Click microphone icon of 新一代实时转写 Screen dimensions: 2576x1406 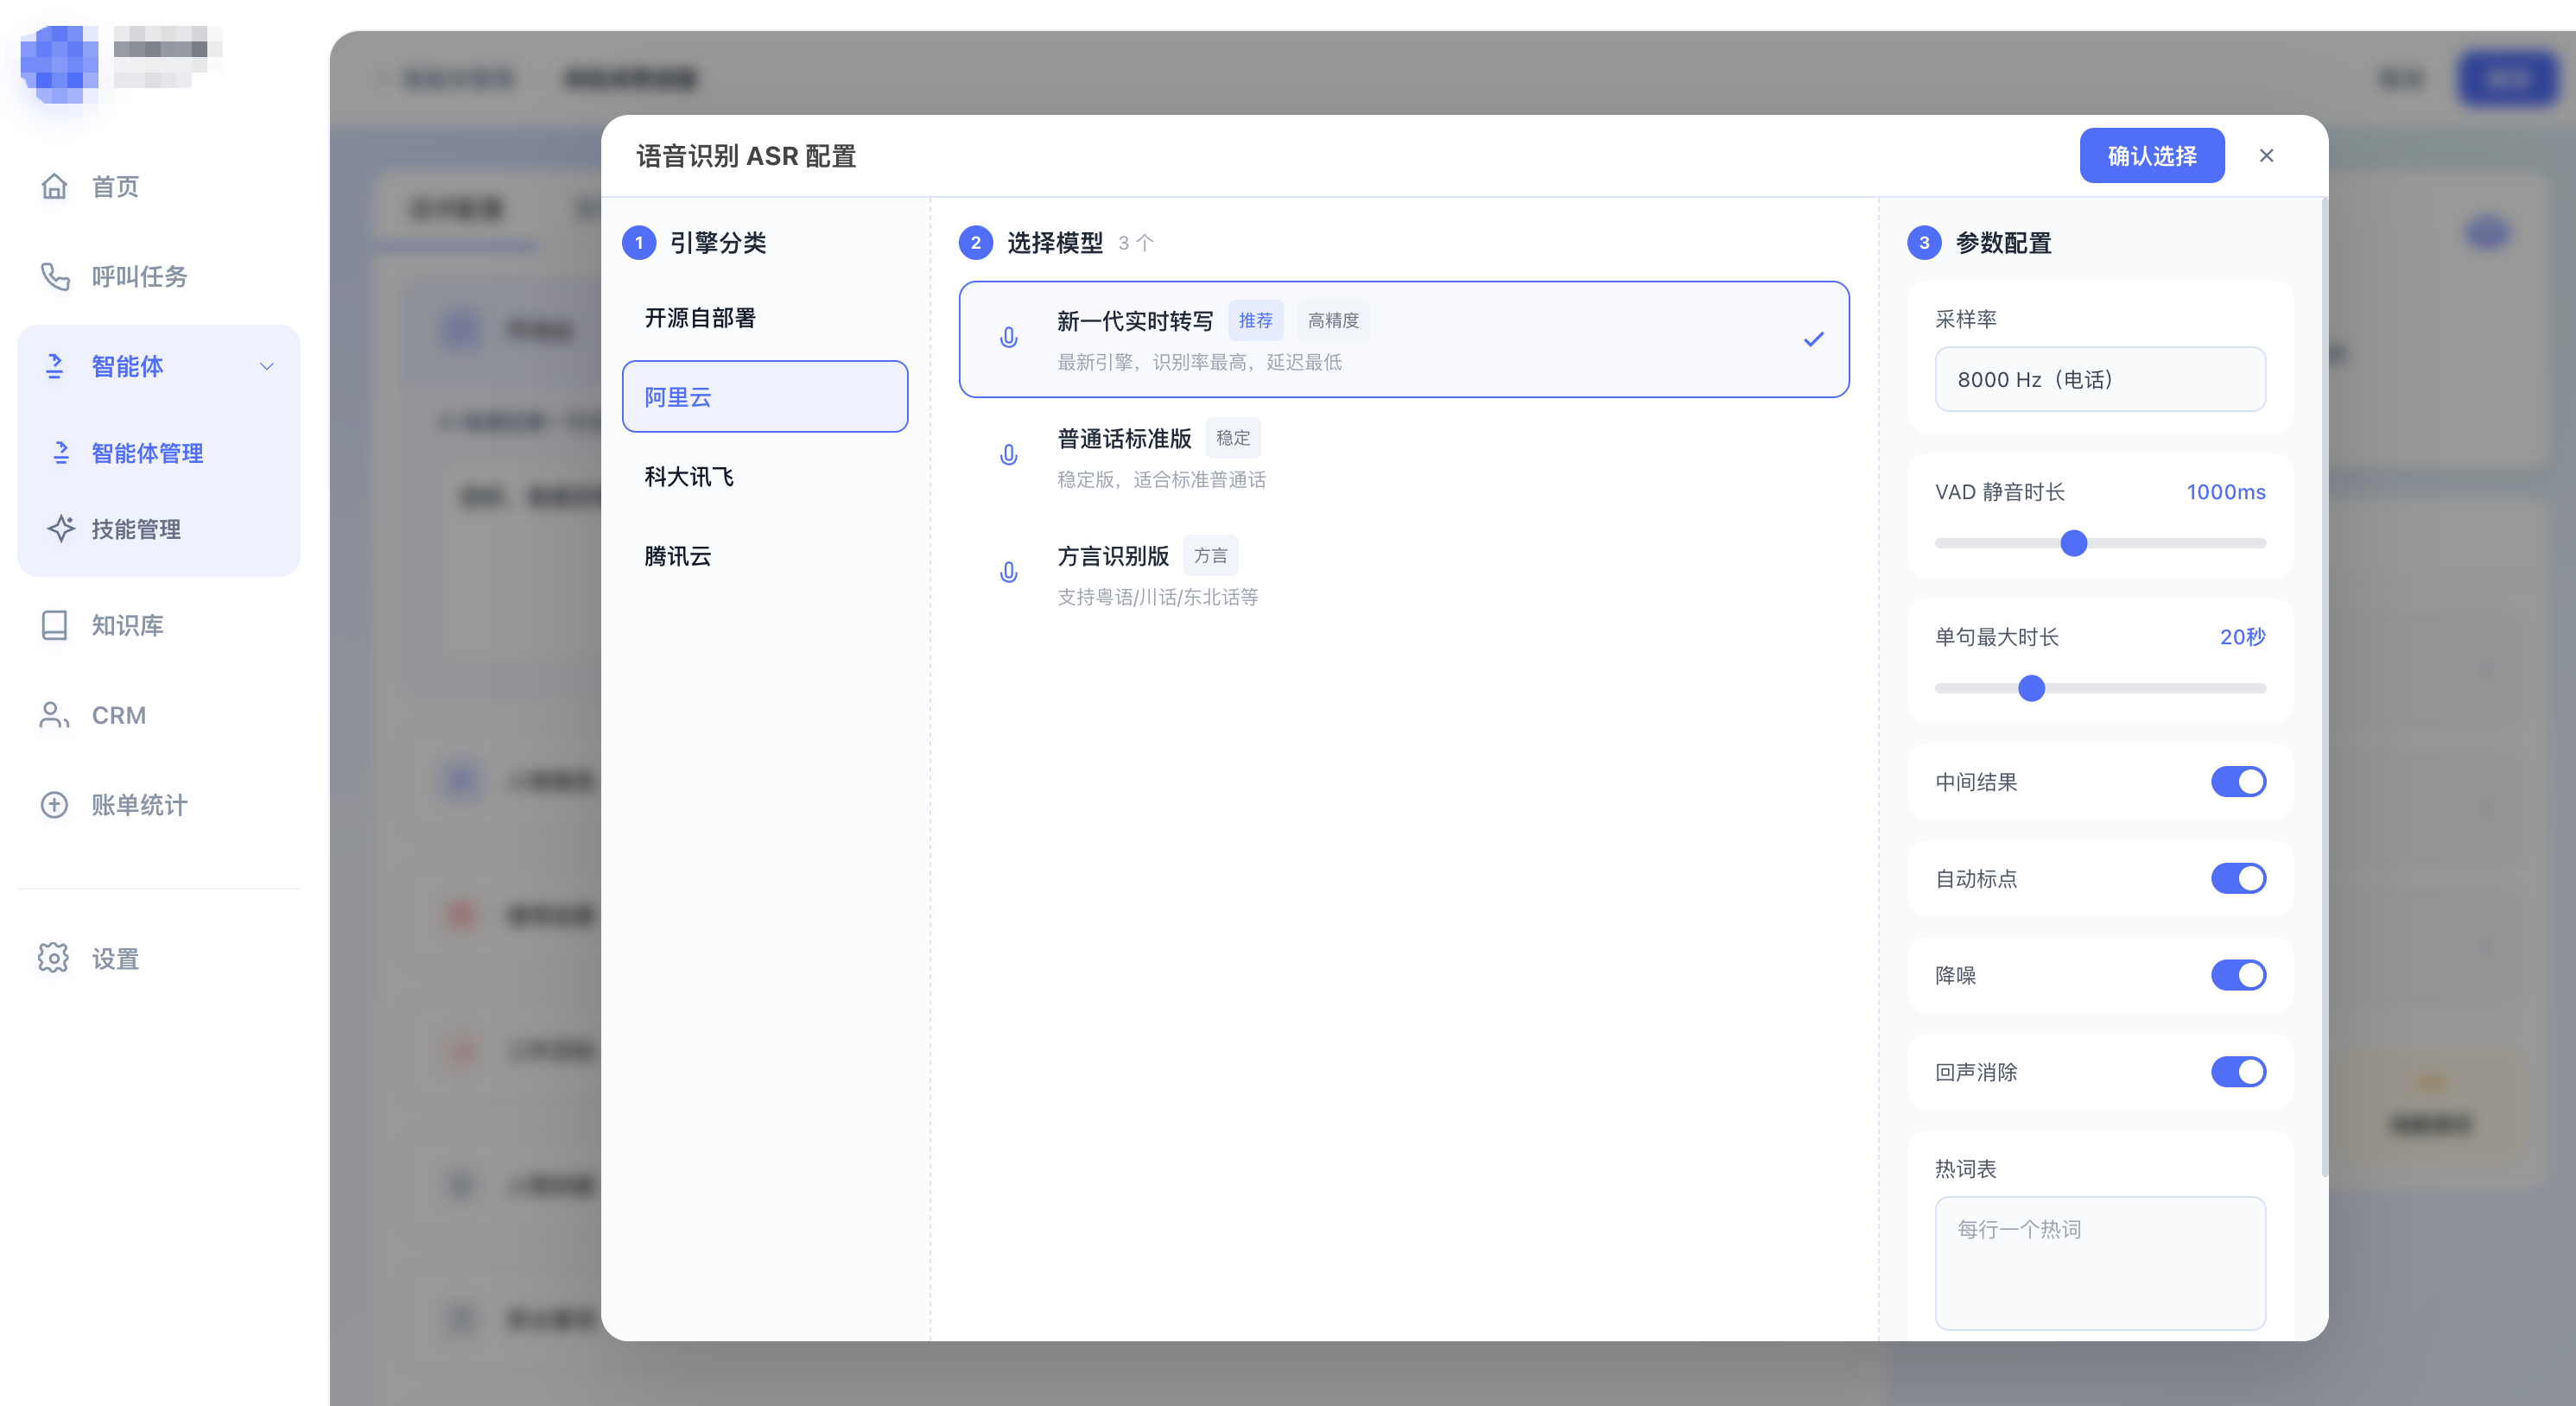pyautogui.click(x=1009, y=339)
